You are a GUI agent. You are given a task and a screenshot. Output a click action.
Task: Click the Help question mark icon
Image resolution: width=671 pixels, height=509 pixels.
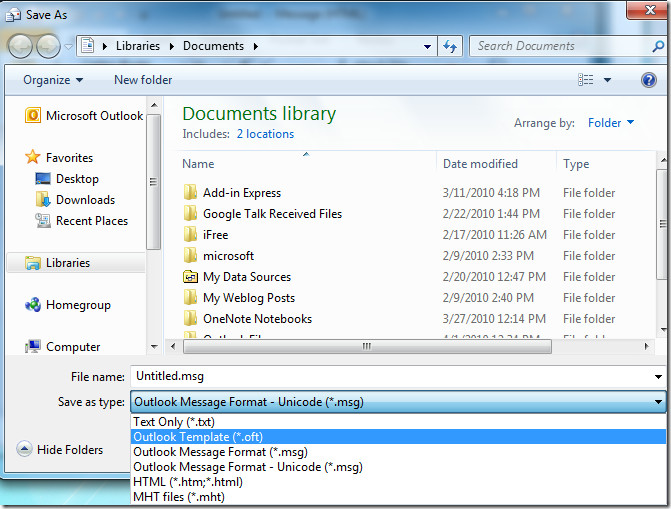pyautogui.click(x=649, y=80)
